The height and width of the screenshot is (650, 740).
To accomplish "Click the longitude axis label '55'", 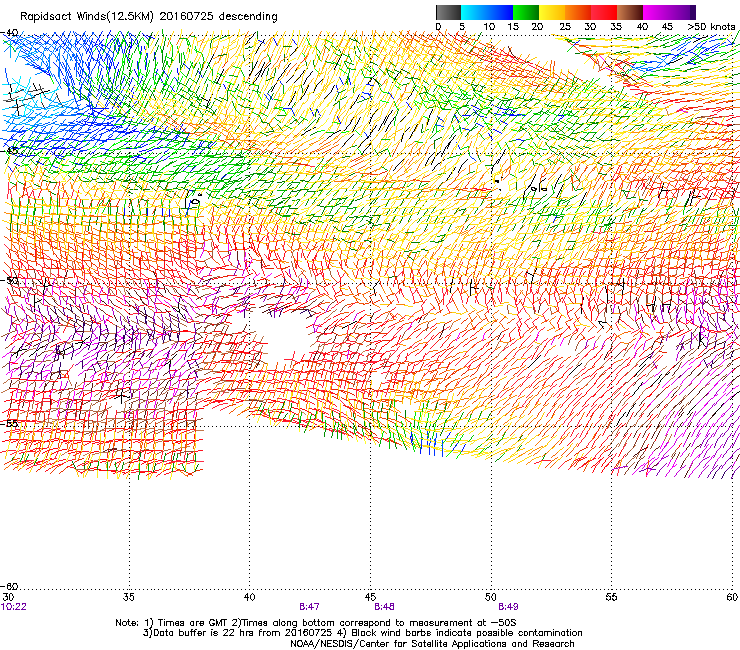I will click(x=611, y=597).
